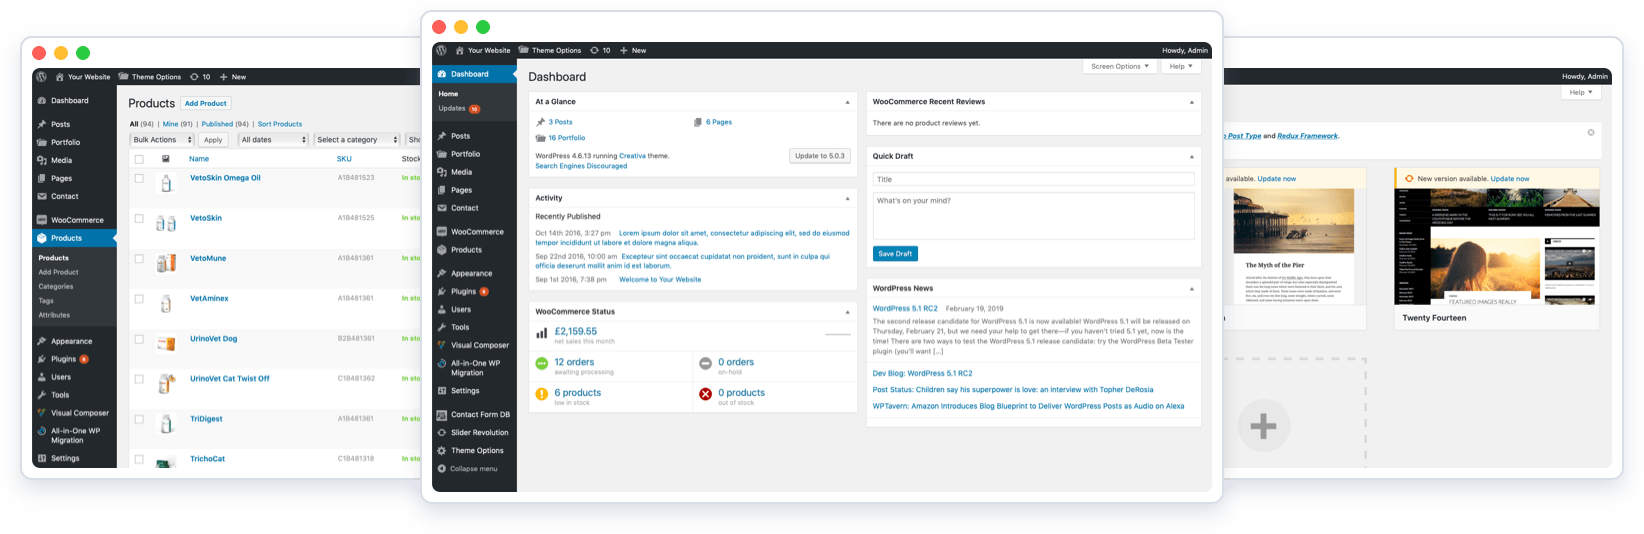Click the Collapse menu arrow icon
Viewport: 1644px width, 534px height.
tap(442, 469)
